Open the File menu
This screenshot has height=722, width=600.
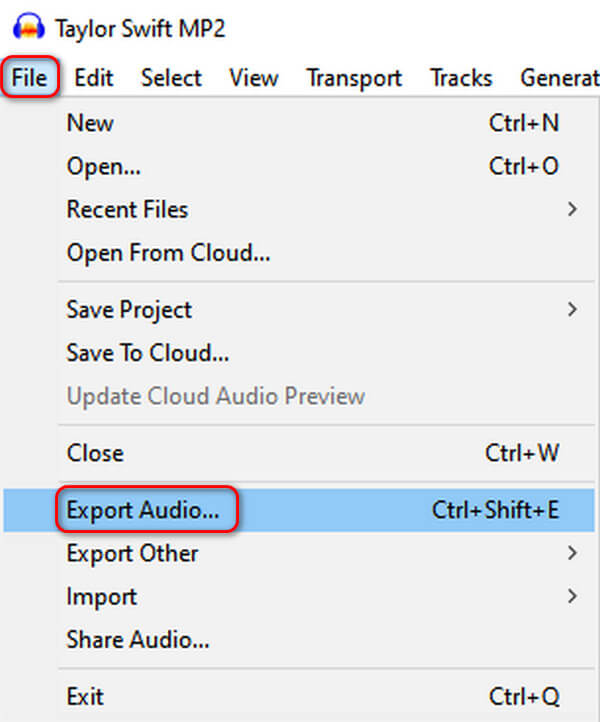click(30, 77)
